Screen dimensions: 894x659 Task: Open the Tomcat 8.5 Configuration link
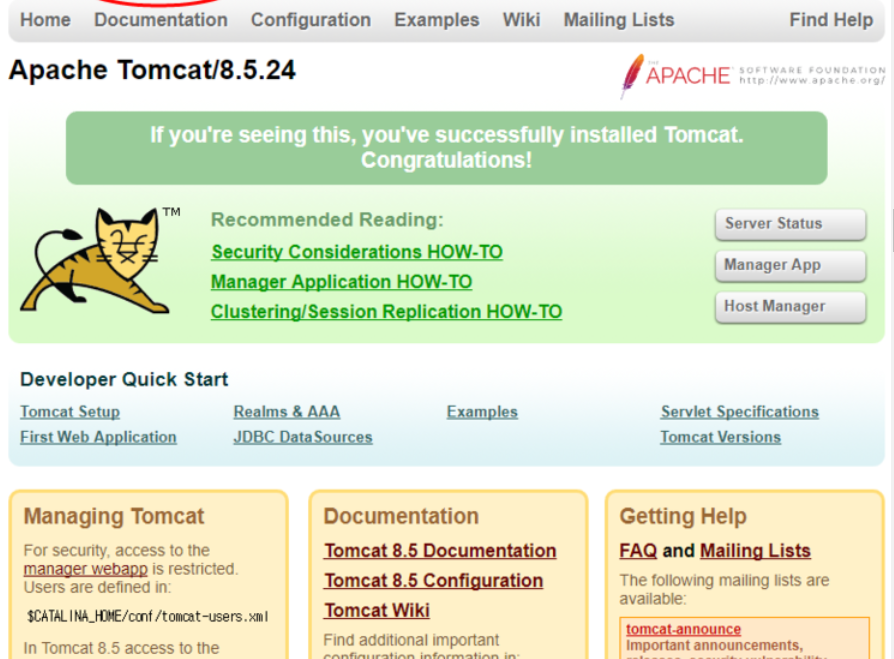[433, 580]
